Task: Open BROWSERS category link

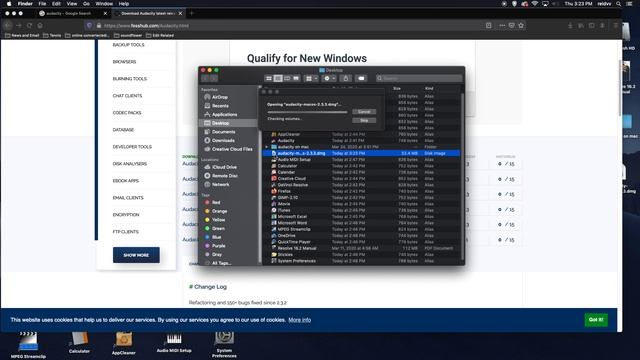Action: click(124, 62)
